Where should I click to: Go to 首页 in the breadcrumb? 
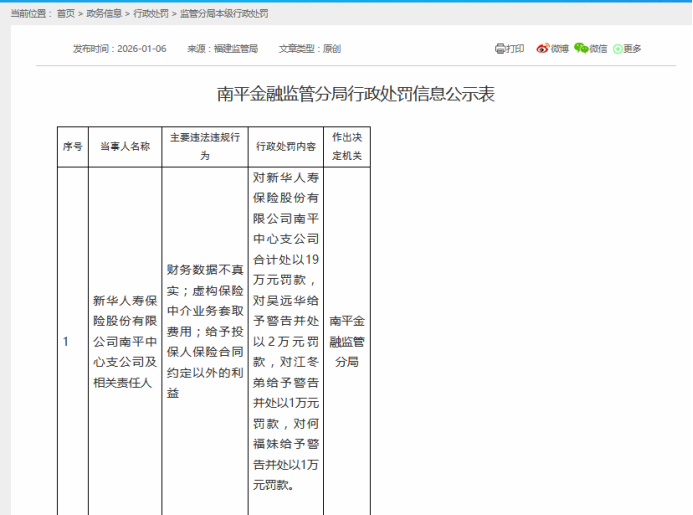65,14
